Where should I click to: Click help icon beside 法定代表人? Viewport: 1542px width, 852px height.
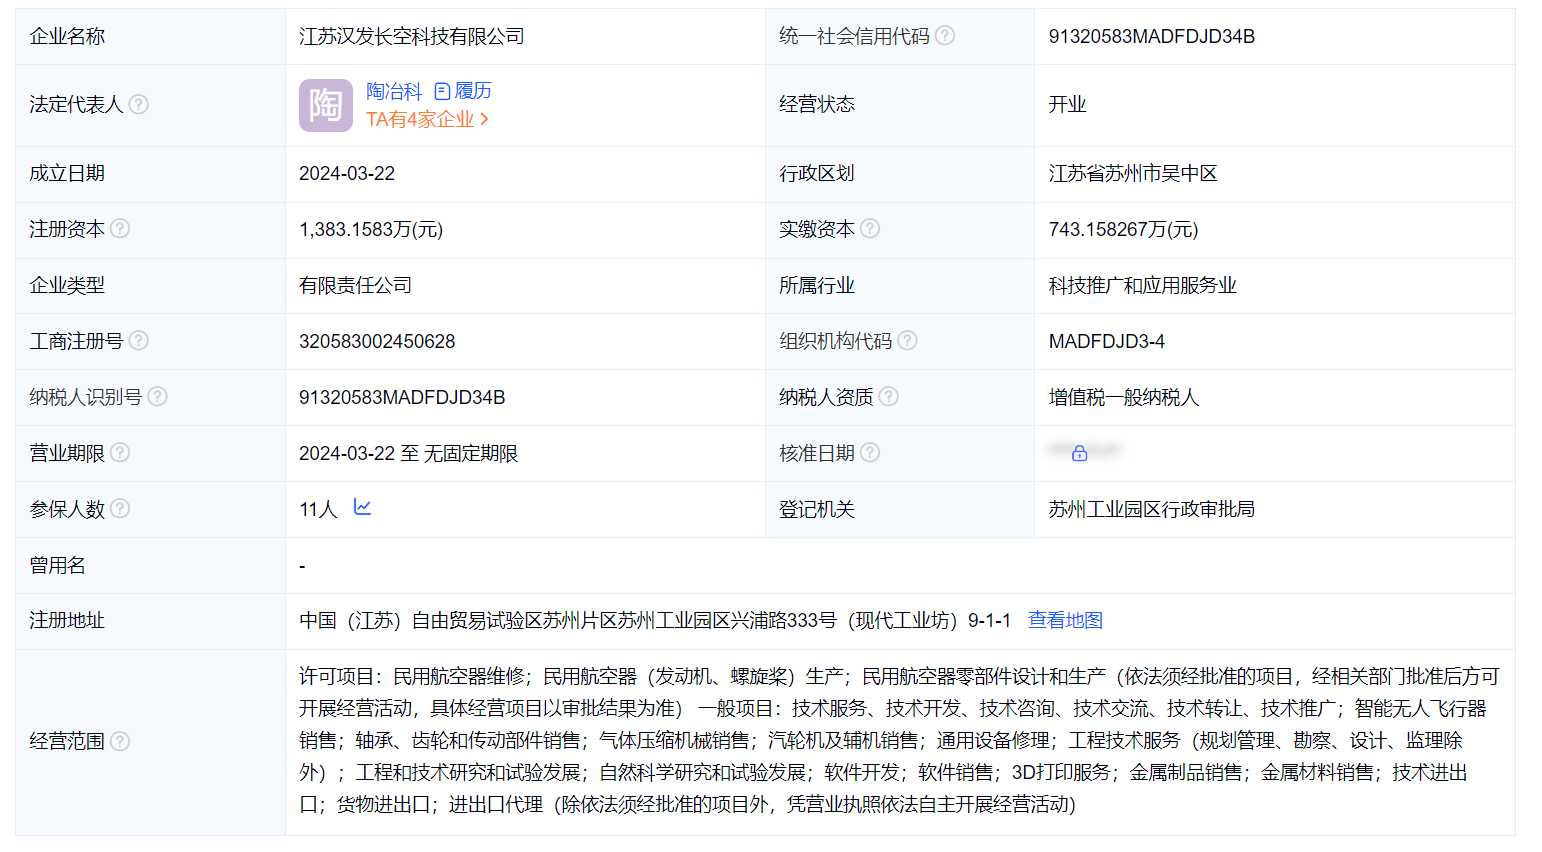[x=139, y=104]
